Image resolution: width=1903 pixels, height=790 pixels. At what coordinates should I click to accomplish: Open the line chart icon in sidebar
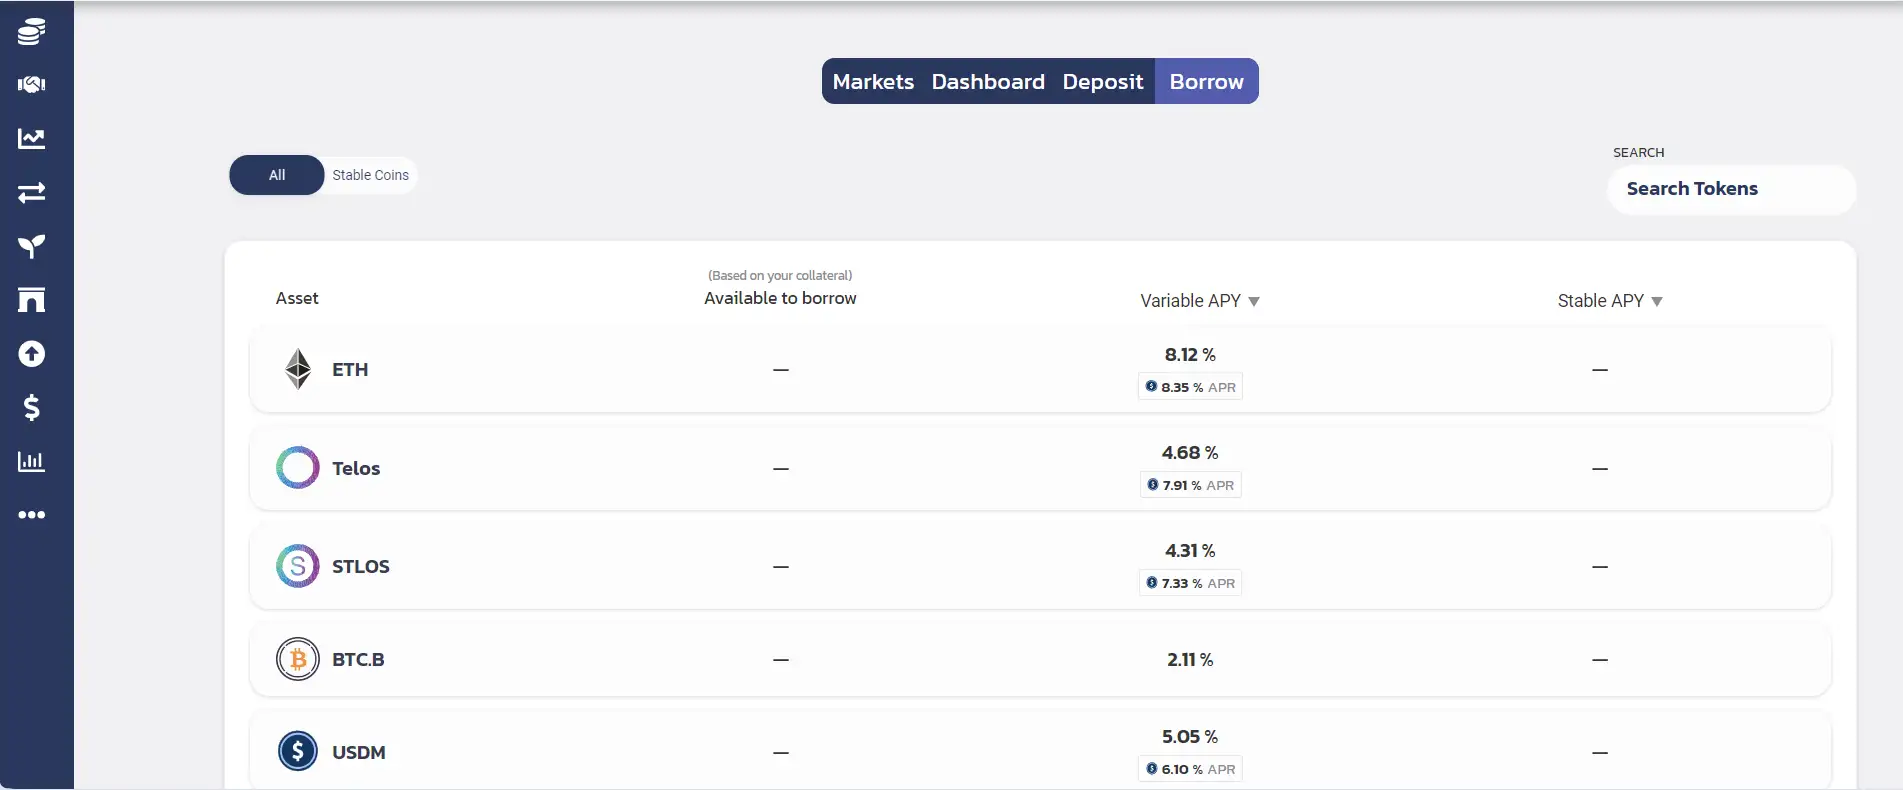[31, 139]
